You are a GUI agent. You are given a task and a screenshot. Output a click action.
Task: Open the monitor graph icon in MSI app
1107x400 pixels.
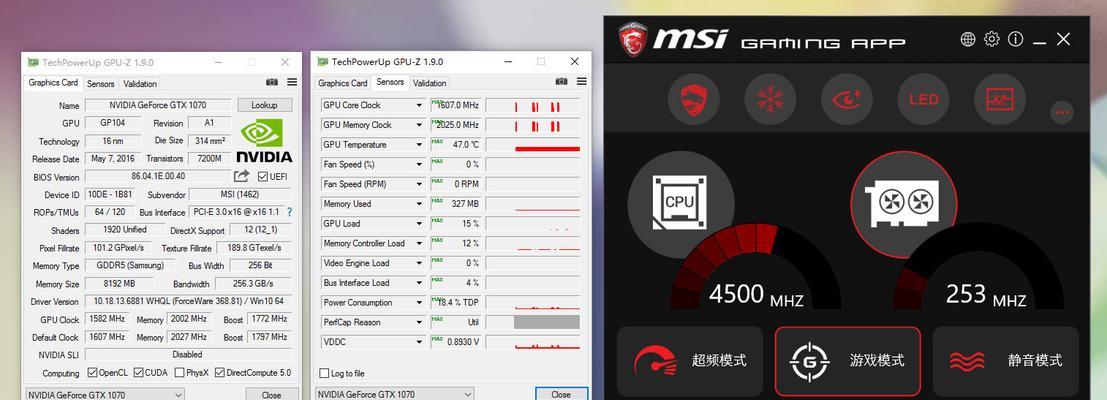click(1000, 99)
